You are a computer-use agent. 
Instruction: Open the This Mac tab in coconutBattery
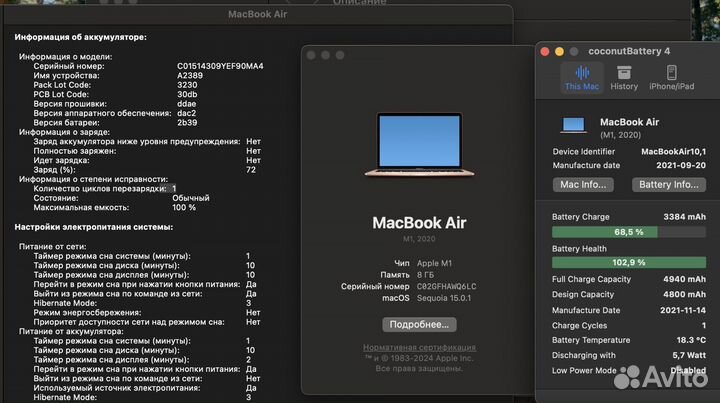point(581,78)
